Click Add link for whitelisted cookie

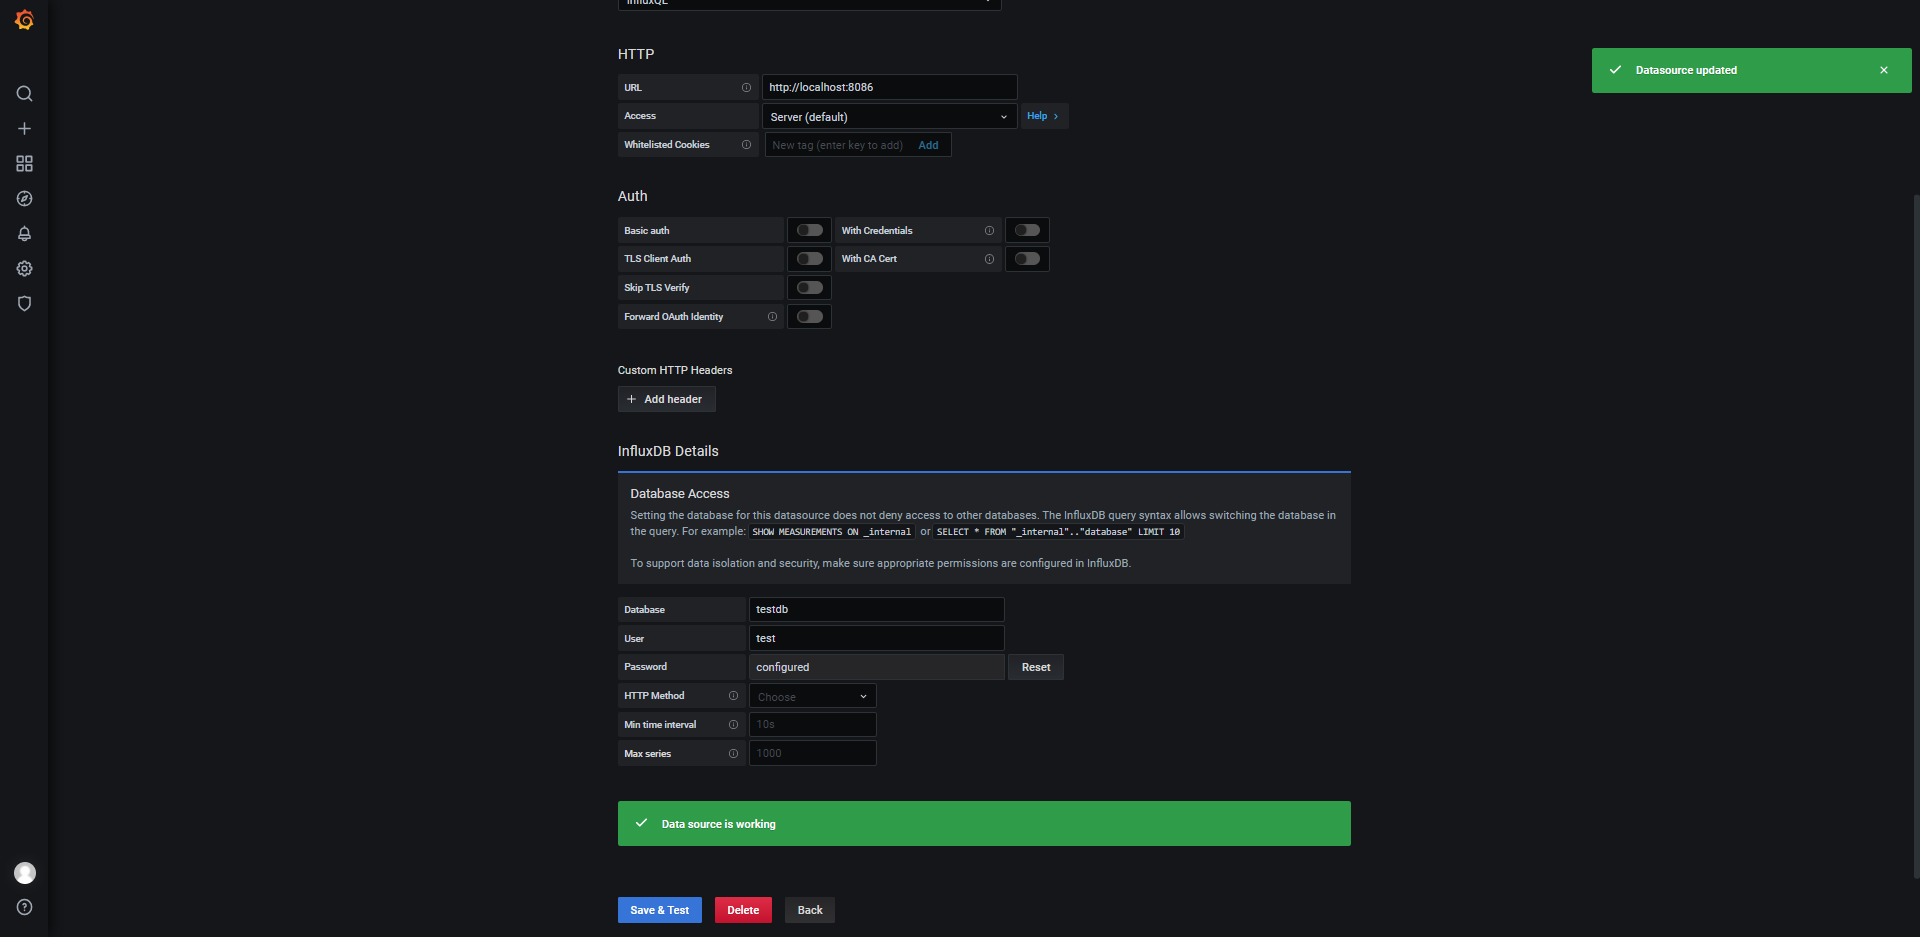pyautogui.click(x=928, y=145)
